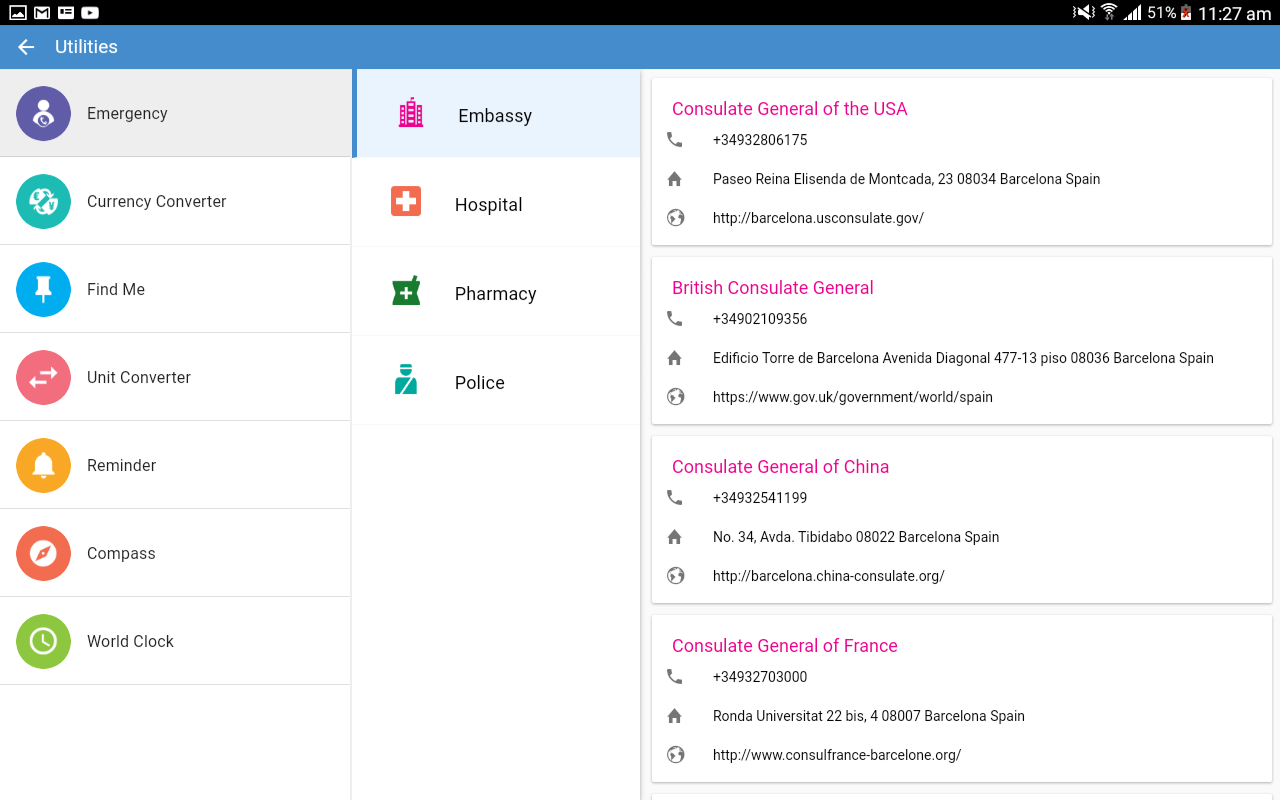Select the pink Embassy building icon
1280x800 pixels.
point(410,113)
